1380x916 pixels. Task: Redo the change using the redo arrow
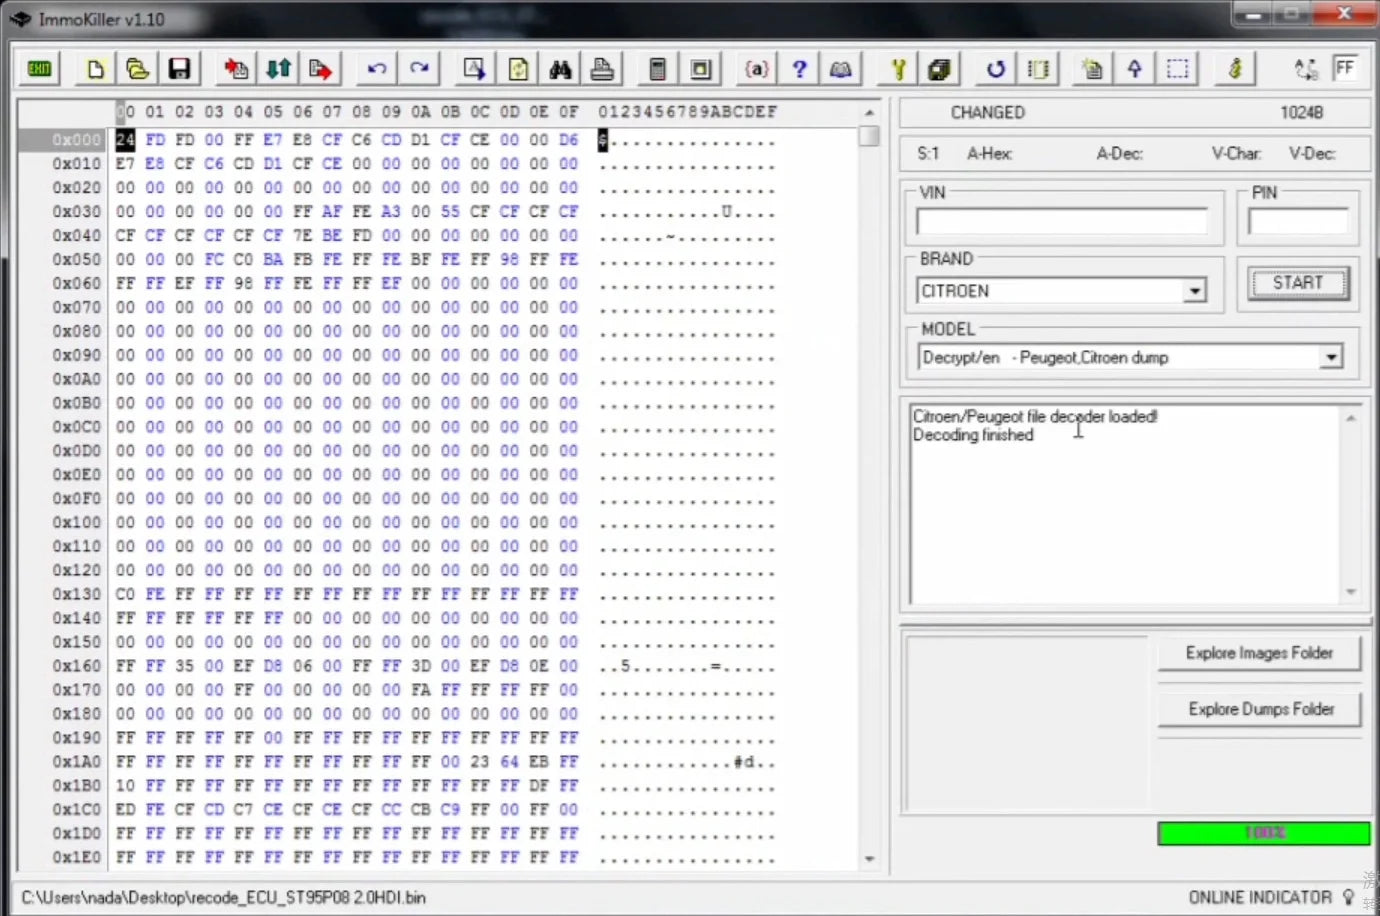point(419,68)
